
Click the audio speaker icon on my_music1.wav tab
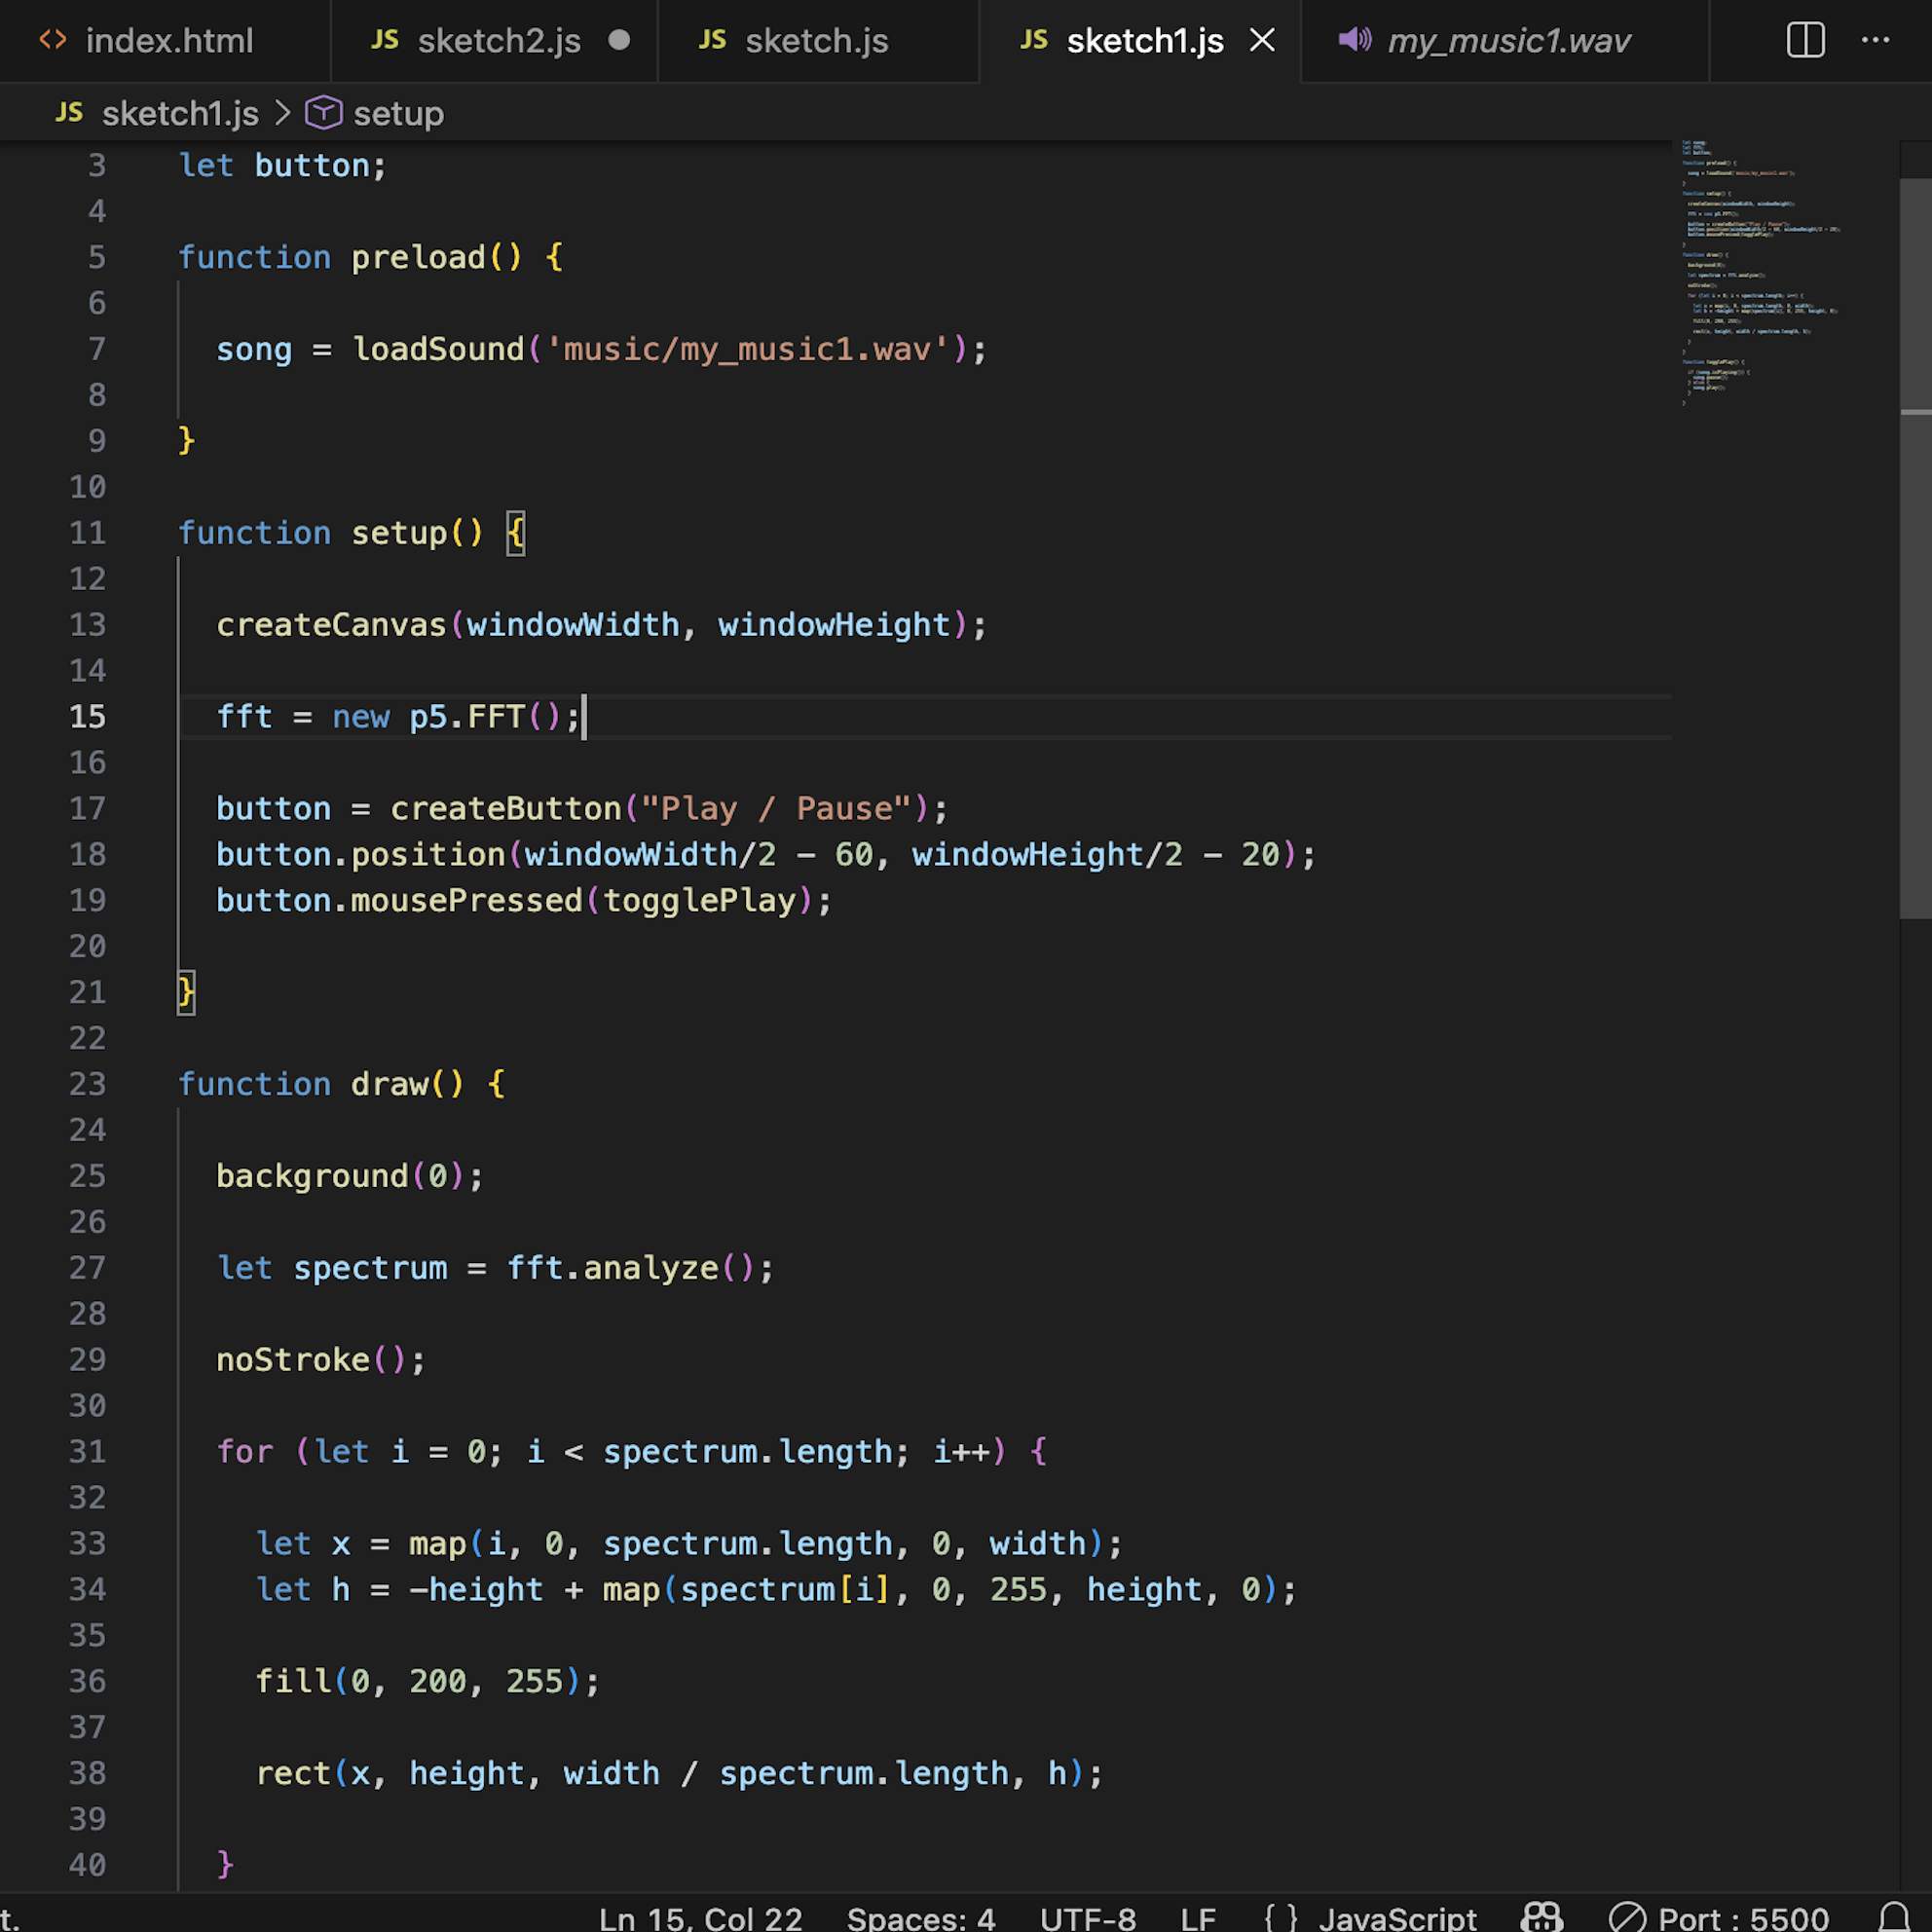(1355, 40)
